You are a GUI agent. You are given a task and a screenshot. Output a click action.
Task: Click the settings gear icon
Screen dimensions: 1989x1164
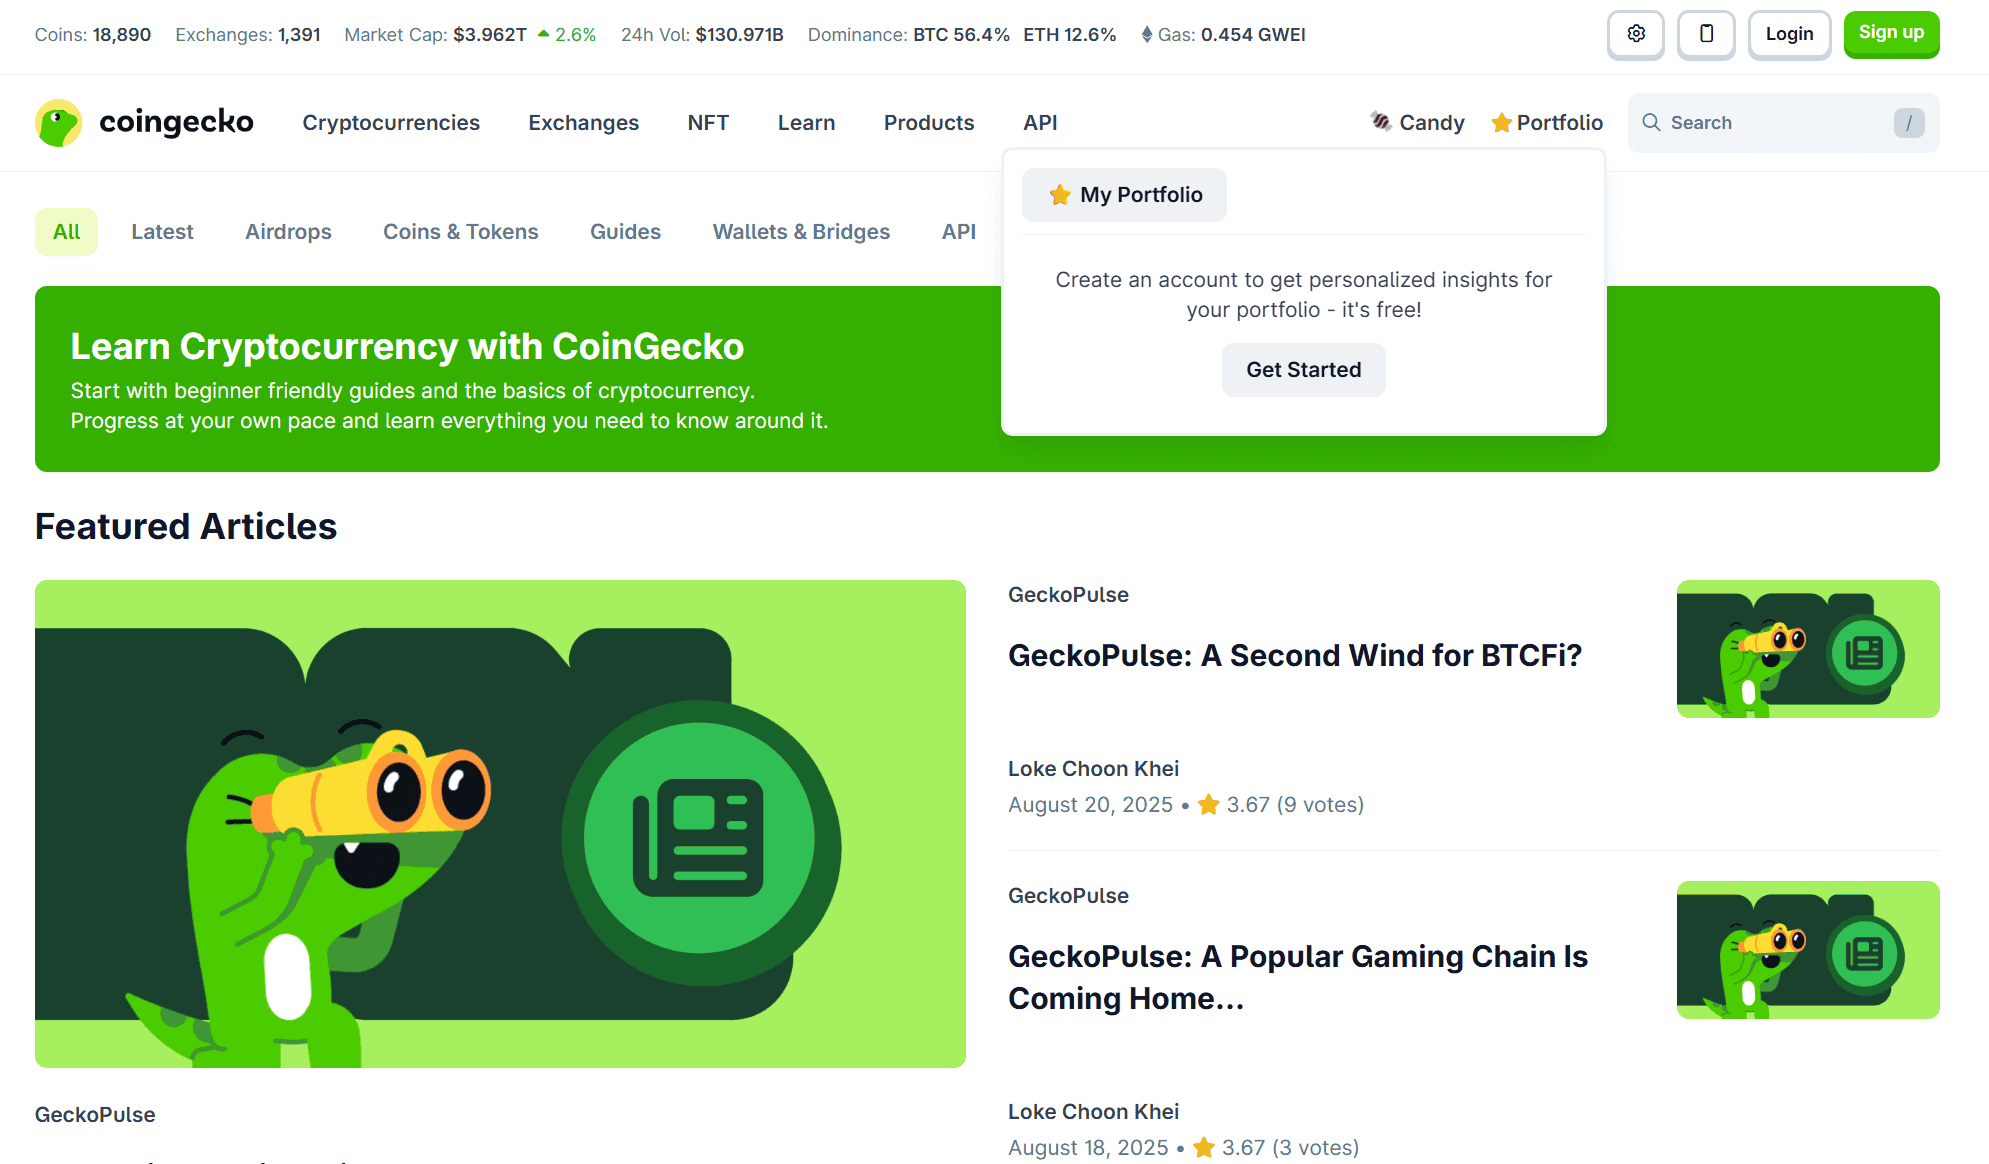pos(1636,34)
